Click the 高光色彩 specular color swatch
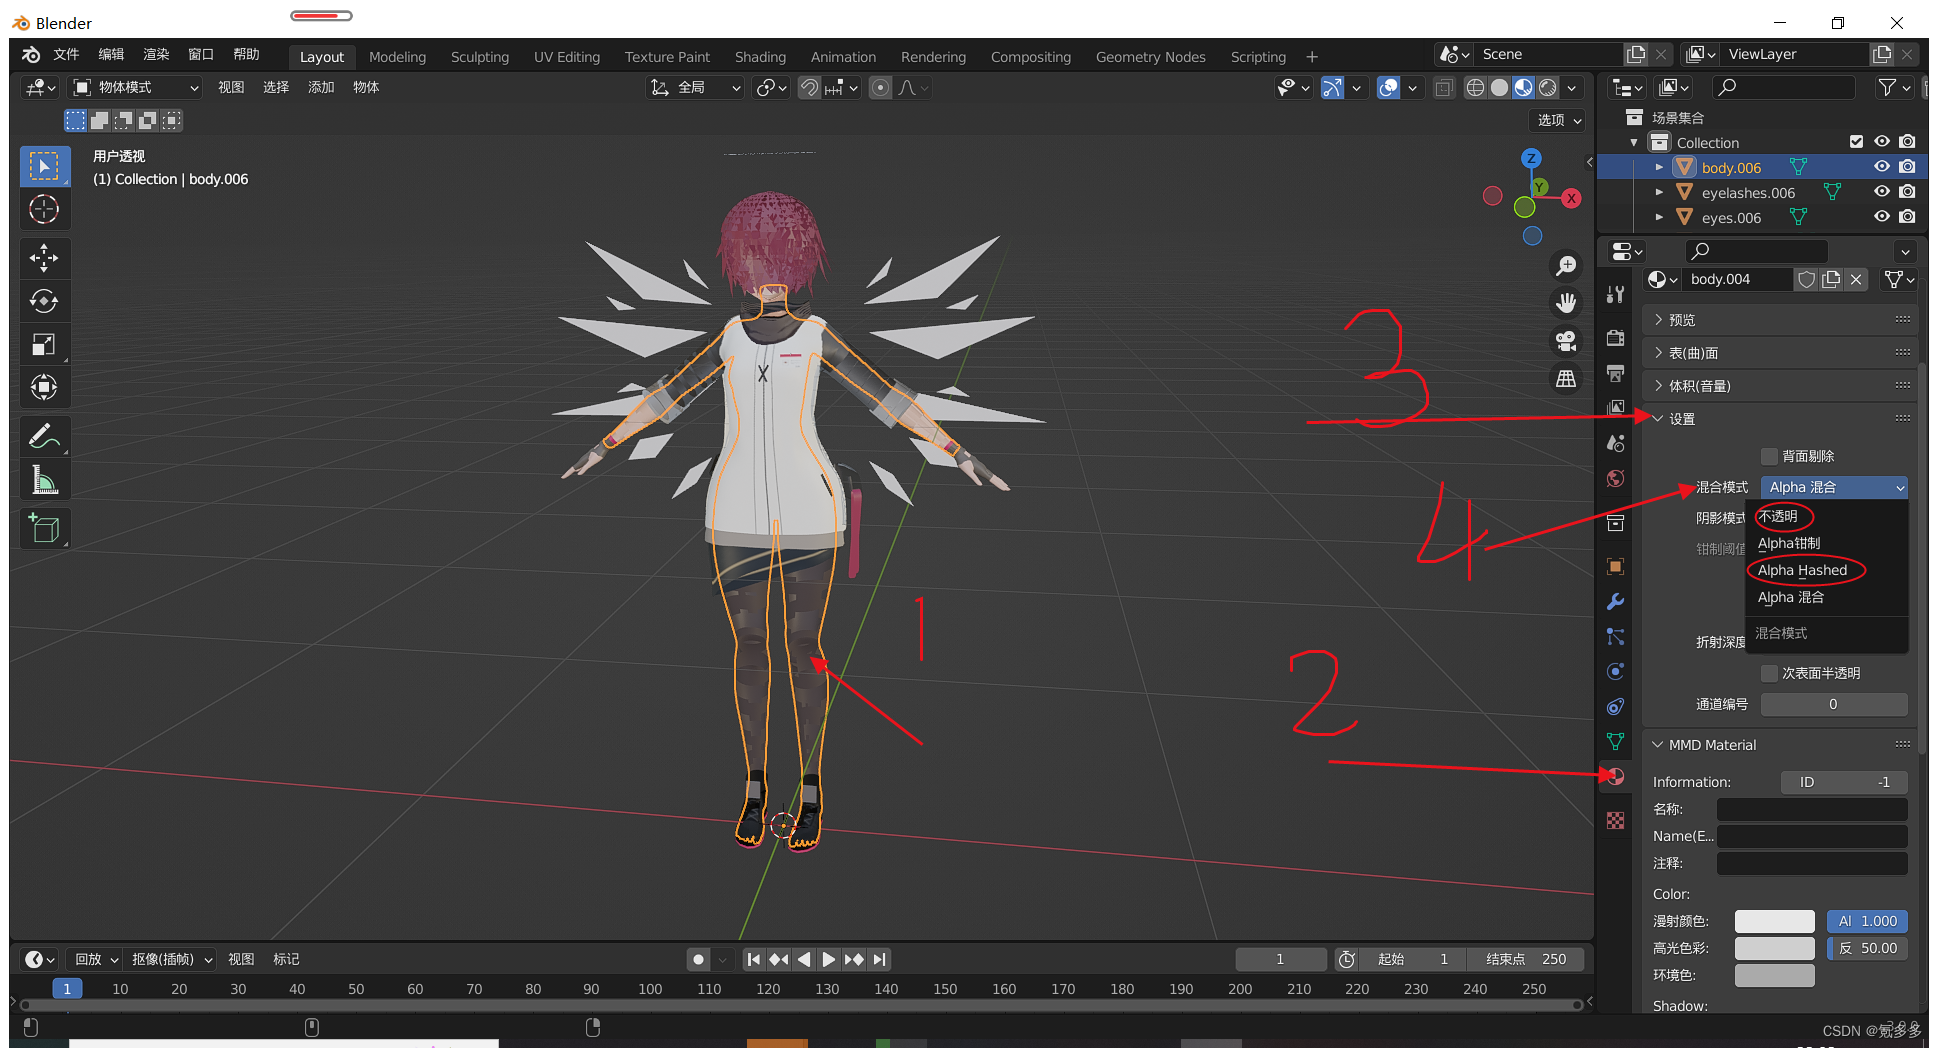The image size is (1938, 1048). click(1774, 948)
